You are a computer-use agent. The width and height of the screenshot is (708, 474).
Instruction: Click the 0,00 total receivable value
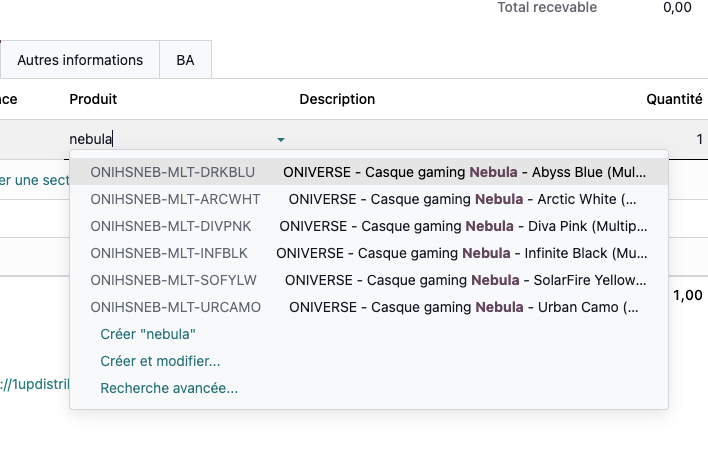(677, 7)
